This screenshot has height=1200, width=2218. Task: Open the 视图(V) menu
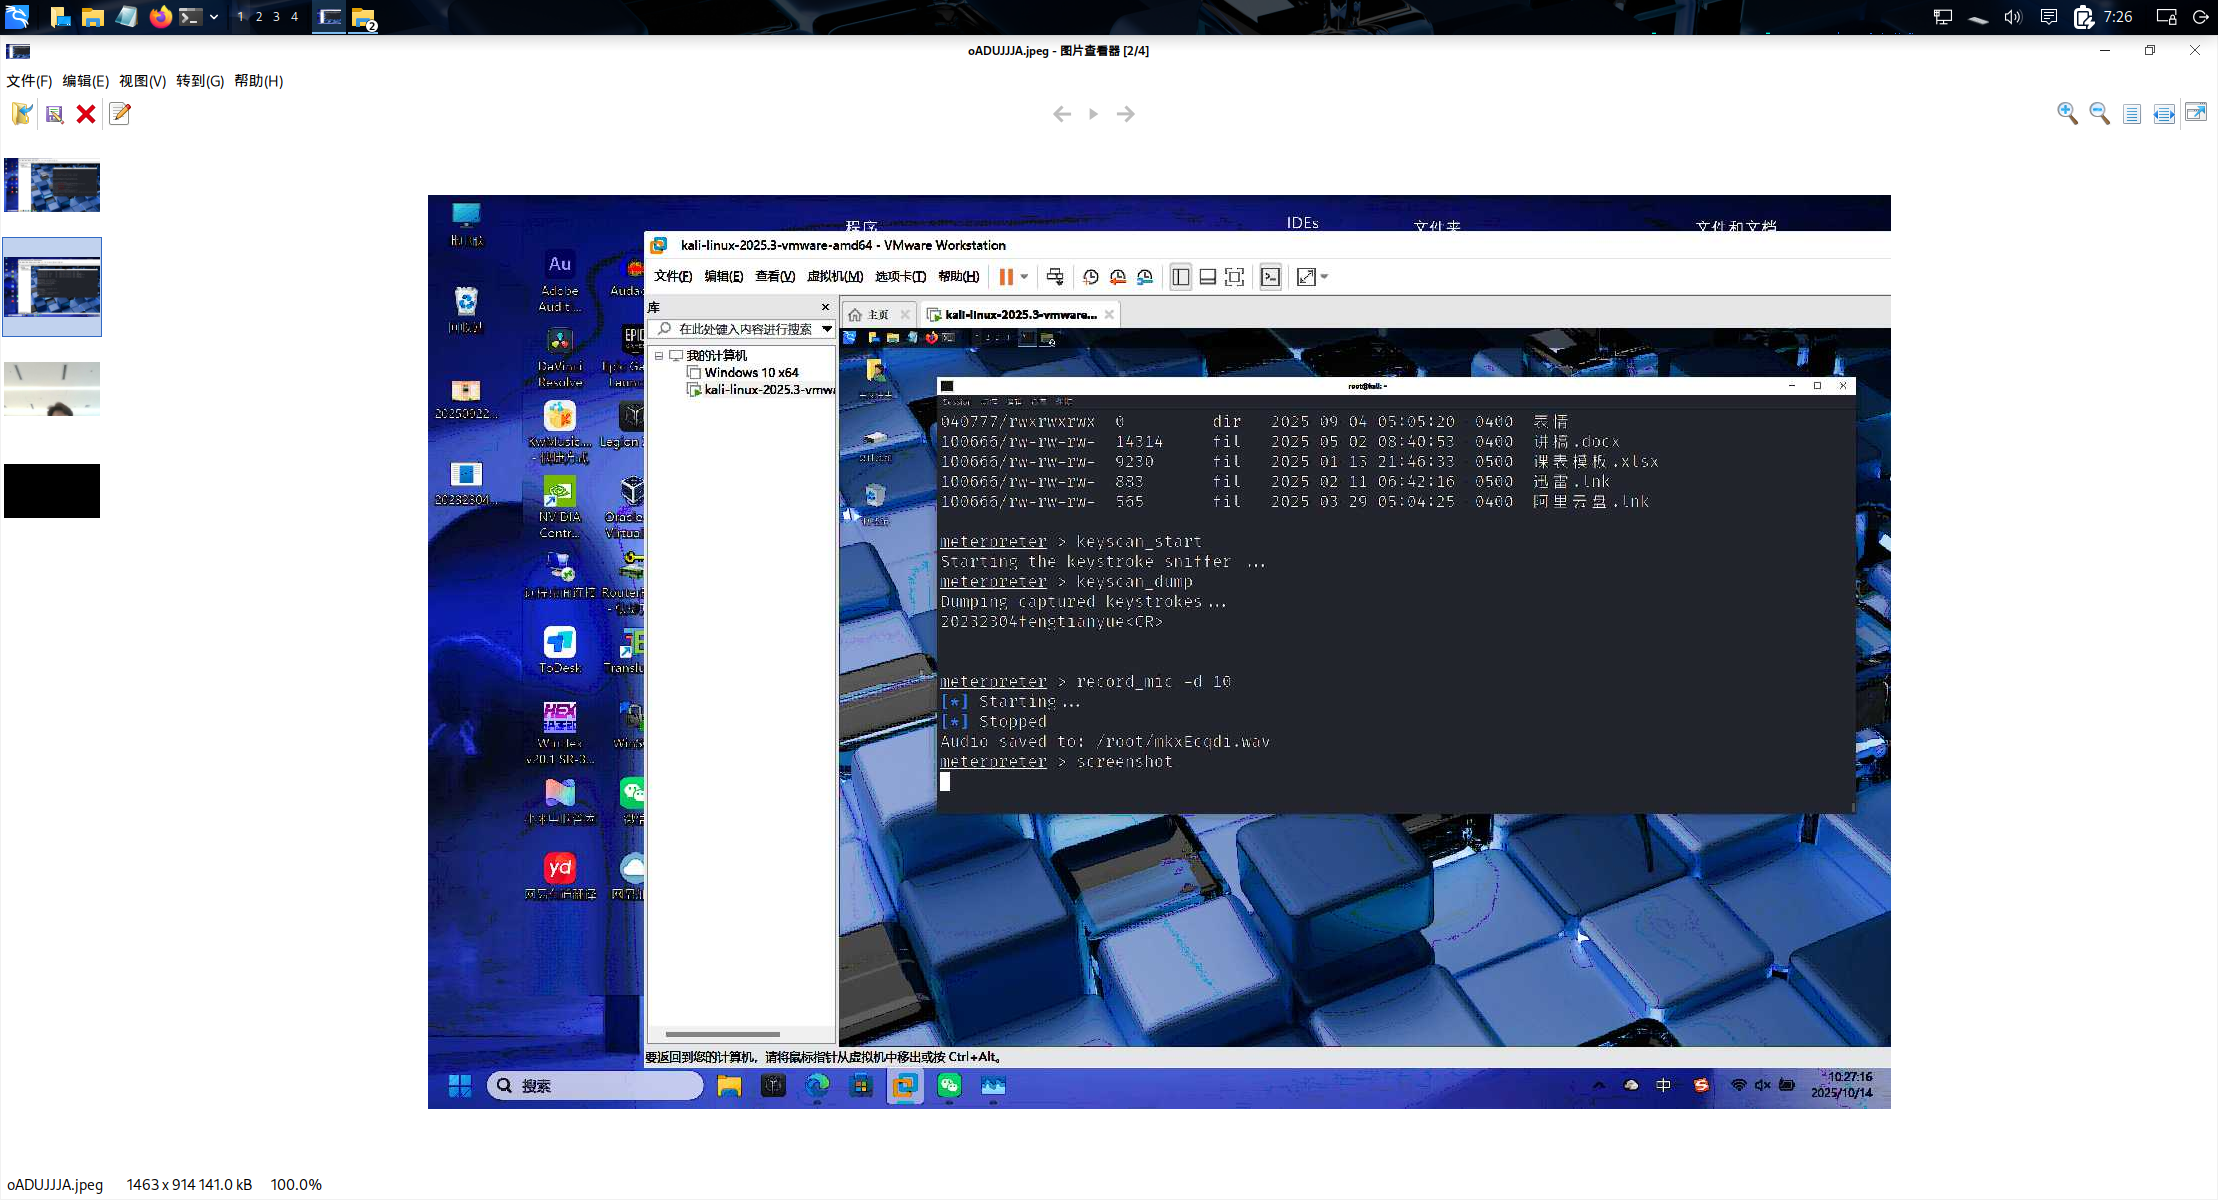pyautogui.click(x=142, y=81)
